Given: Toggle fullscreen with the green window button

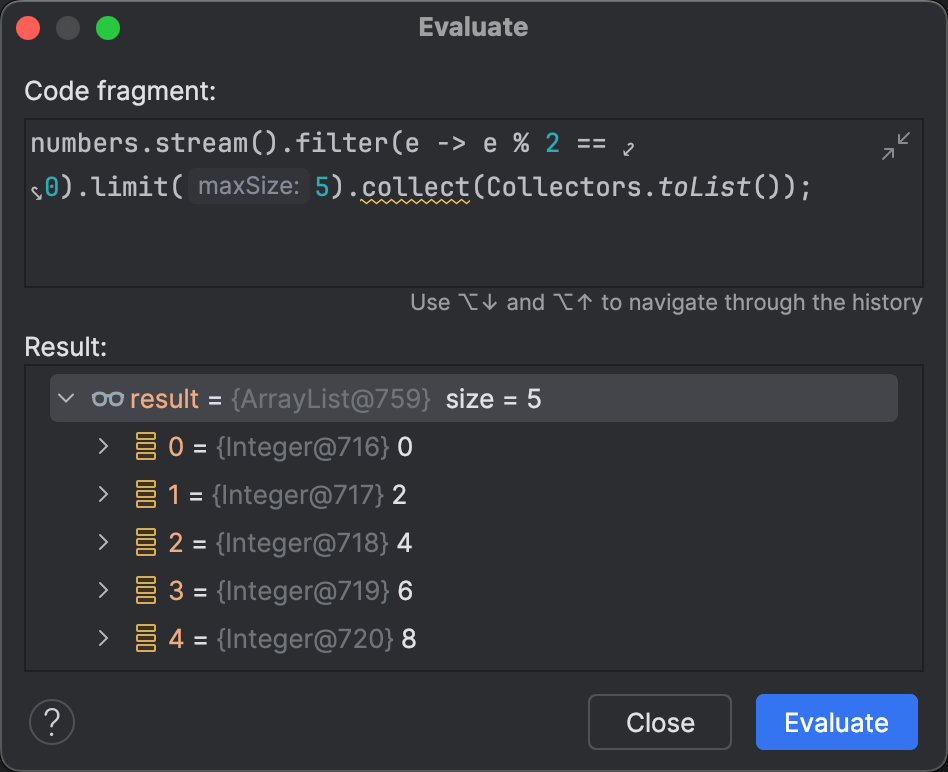Looking at the screenshot, I should [x=109, y=29].
